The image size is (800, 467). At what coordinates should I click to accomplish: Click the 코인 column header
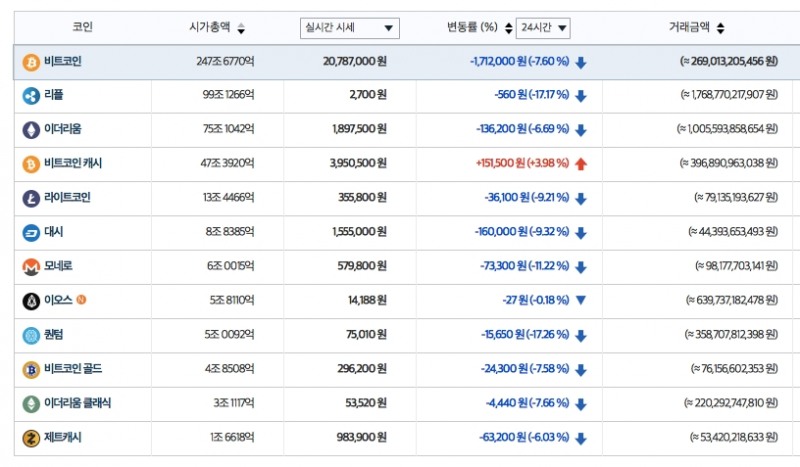(82, 27)
